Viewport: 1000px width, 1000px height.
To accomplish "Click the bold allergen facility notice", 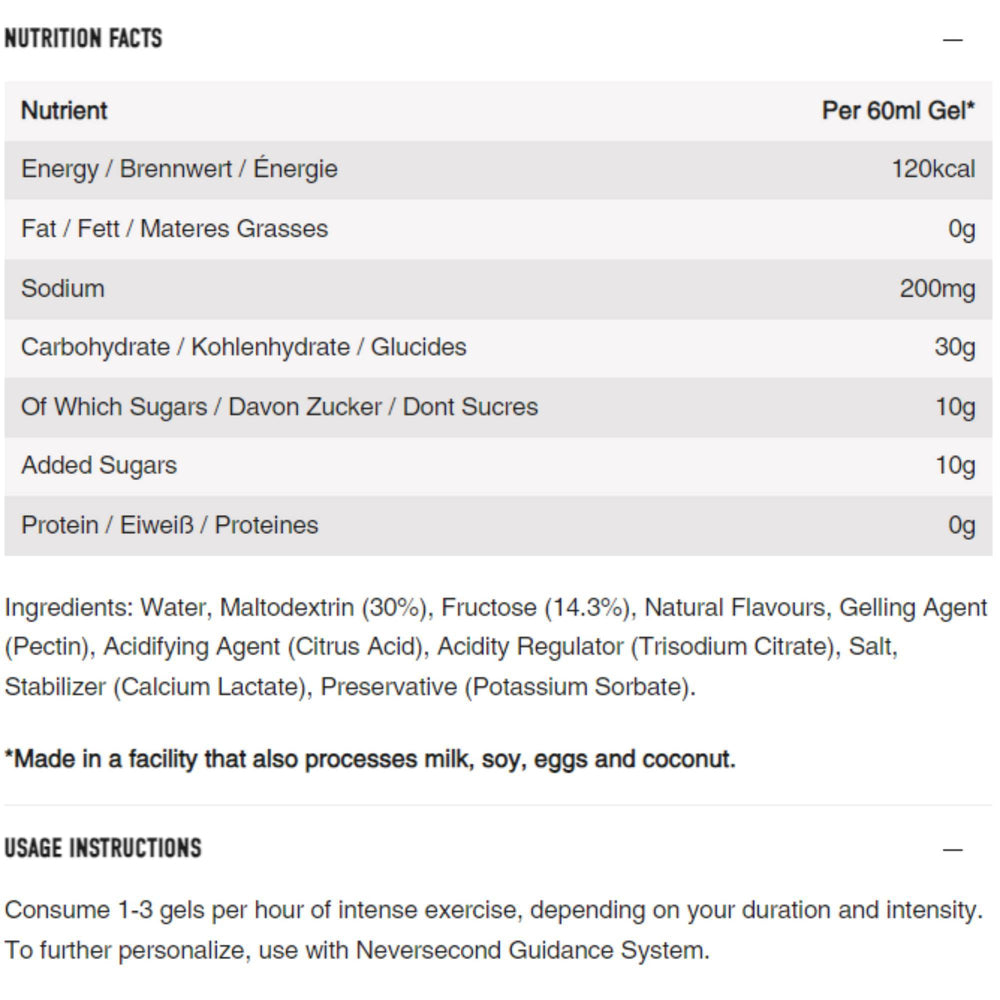I will coord(370,759).
